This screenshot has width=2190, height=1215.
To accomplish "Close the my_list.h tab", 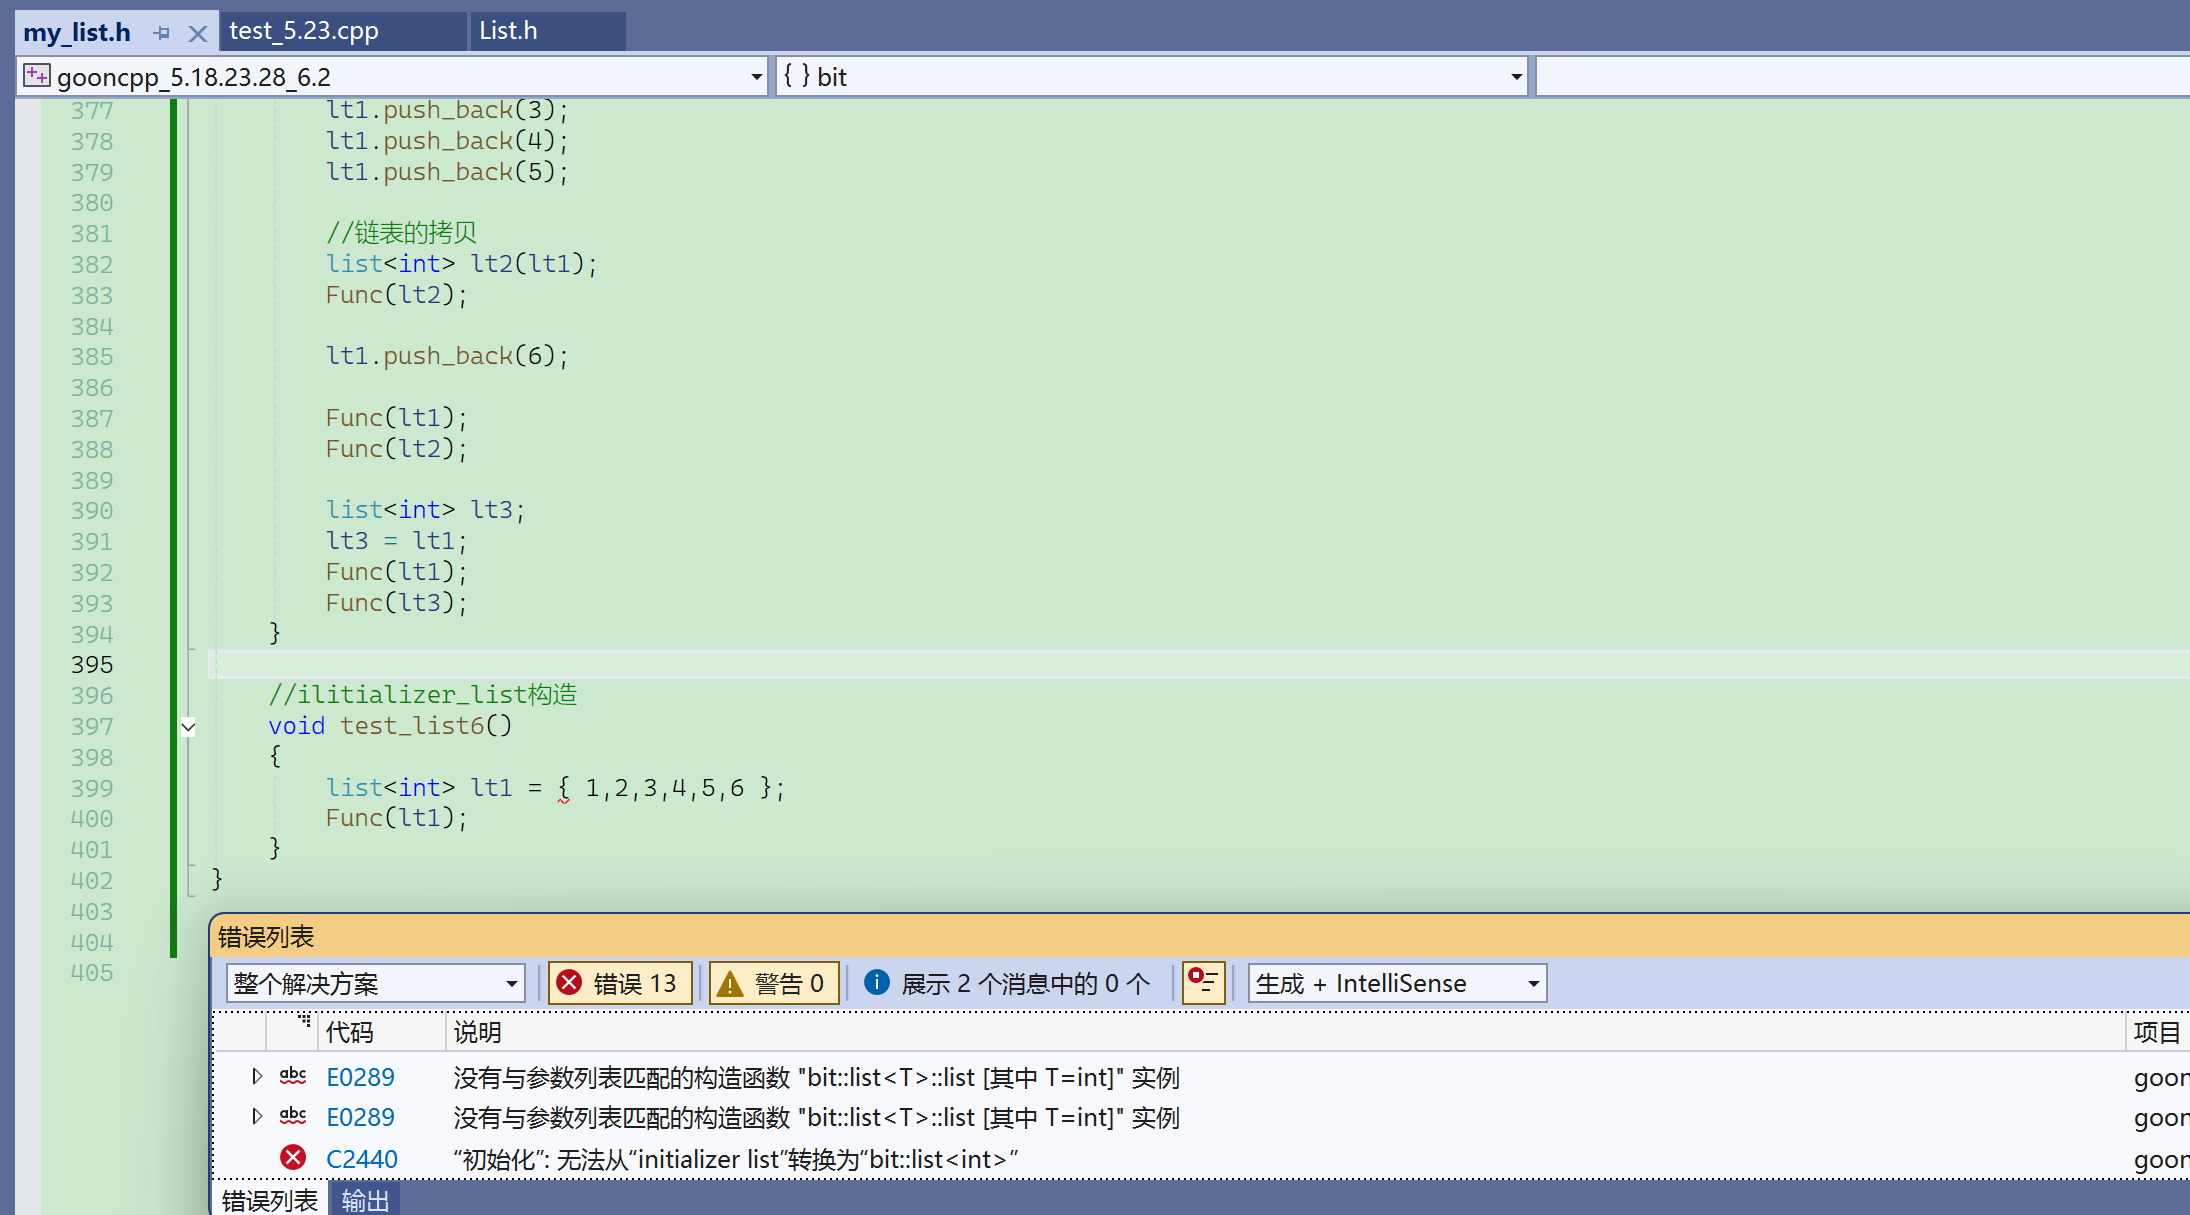I will [198, 33].
